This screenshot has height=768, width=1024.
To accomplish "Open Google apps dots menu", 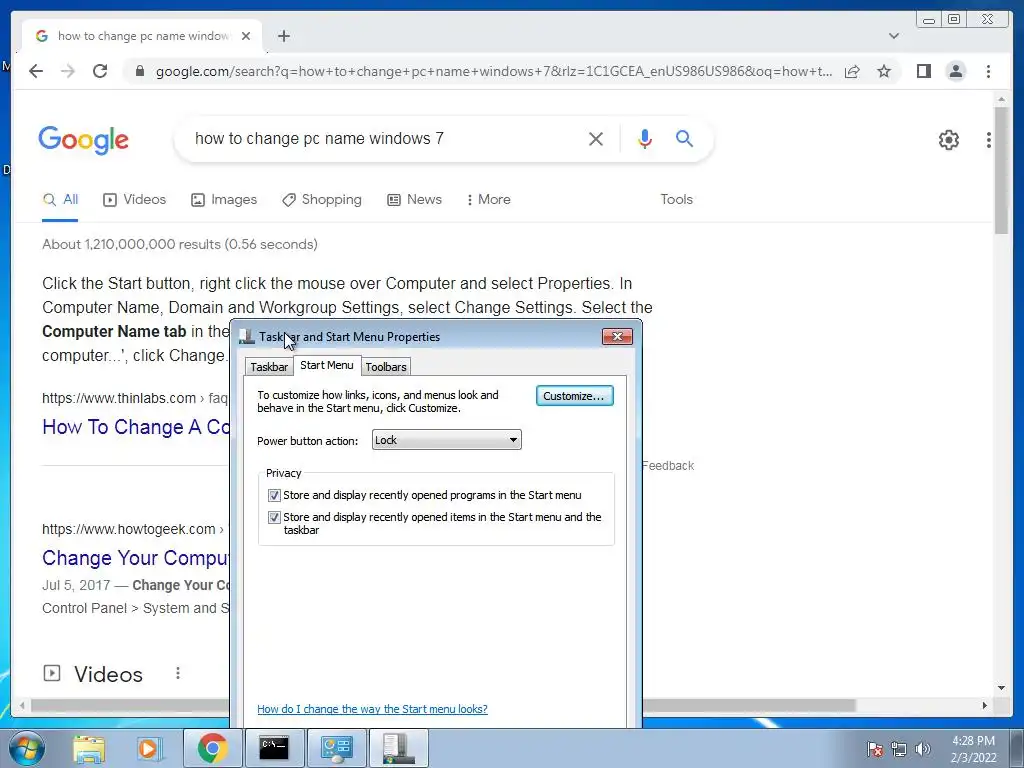I will point(988,139).
